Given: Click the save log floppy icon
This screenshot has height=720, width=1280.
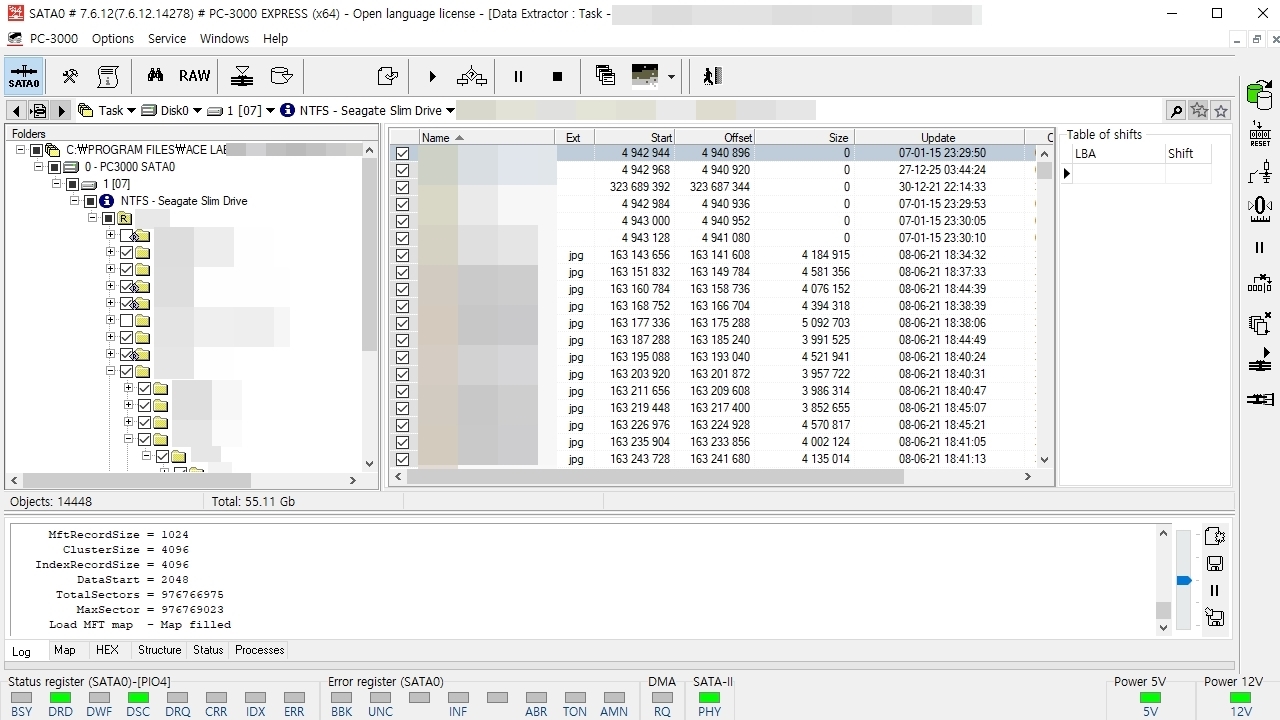Looking at the screenshot, I should click(x=1215, y=564).
